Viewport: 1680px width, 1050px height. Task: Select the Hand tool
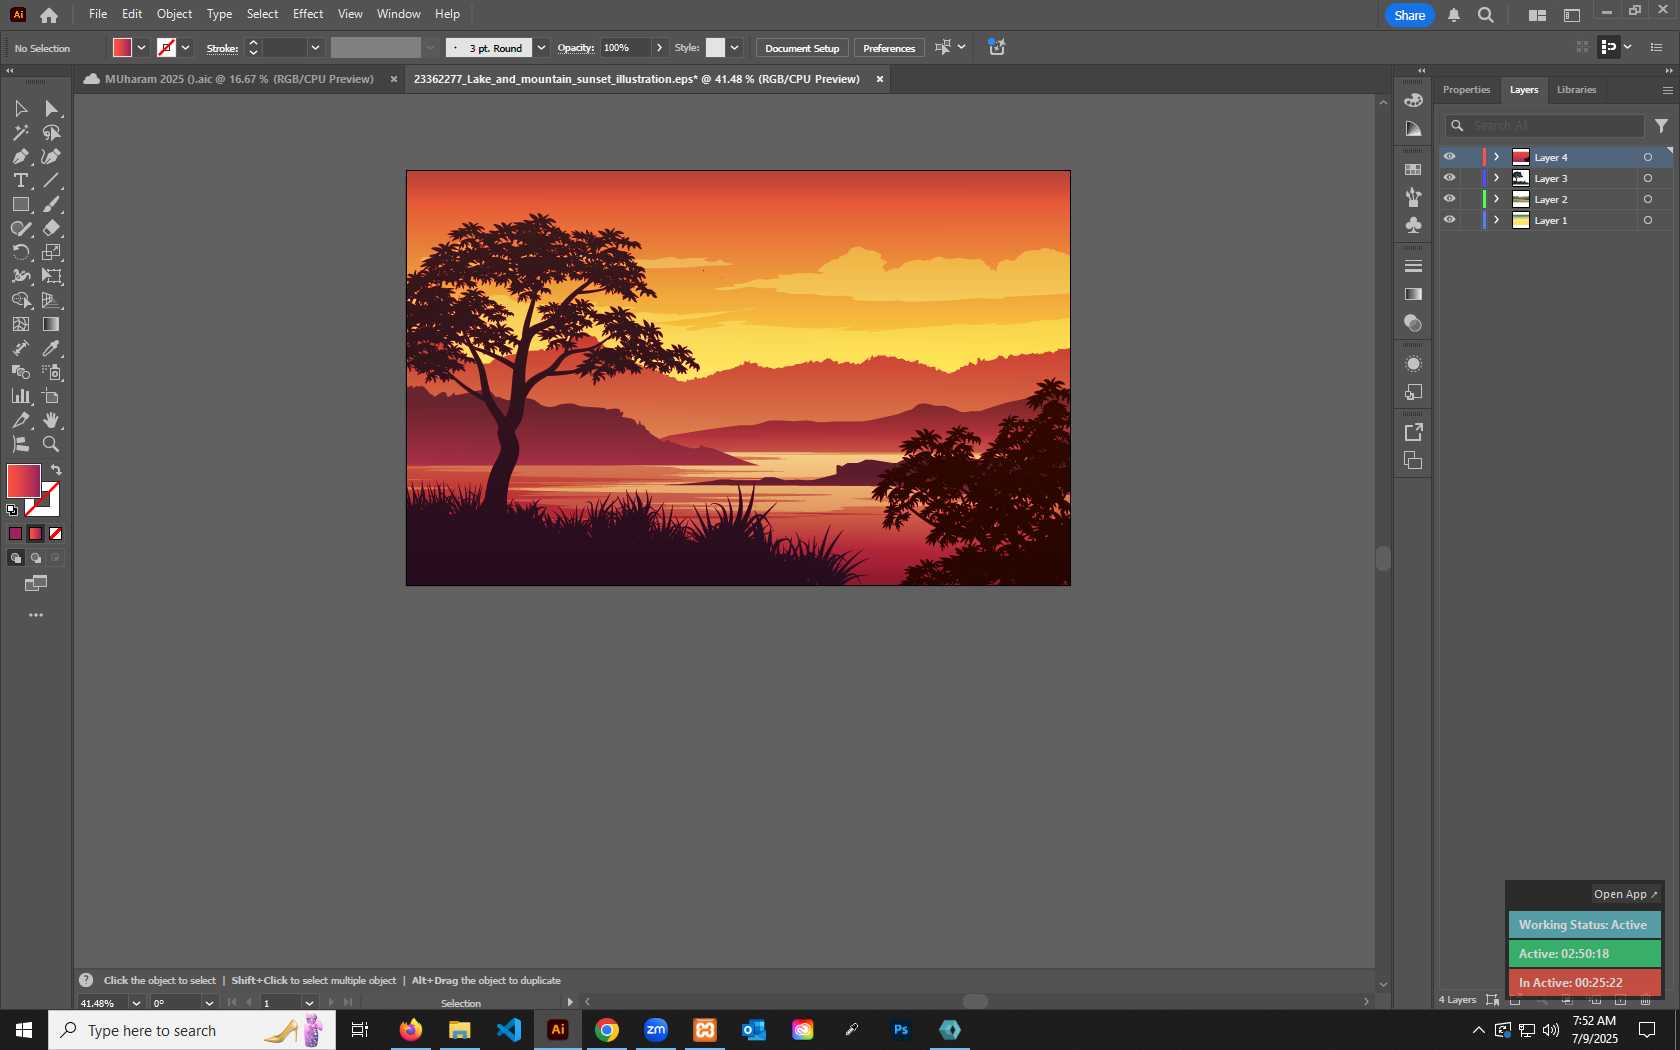click(x=51, y=420)
